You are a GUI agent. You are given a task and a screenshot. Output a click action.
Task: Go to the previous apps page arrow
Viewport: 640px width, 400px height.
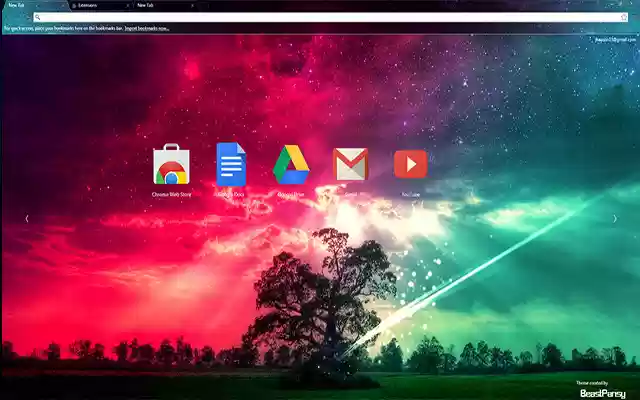pyautogui.click(x=27, y=219)
